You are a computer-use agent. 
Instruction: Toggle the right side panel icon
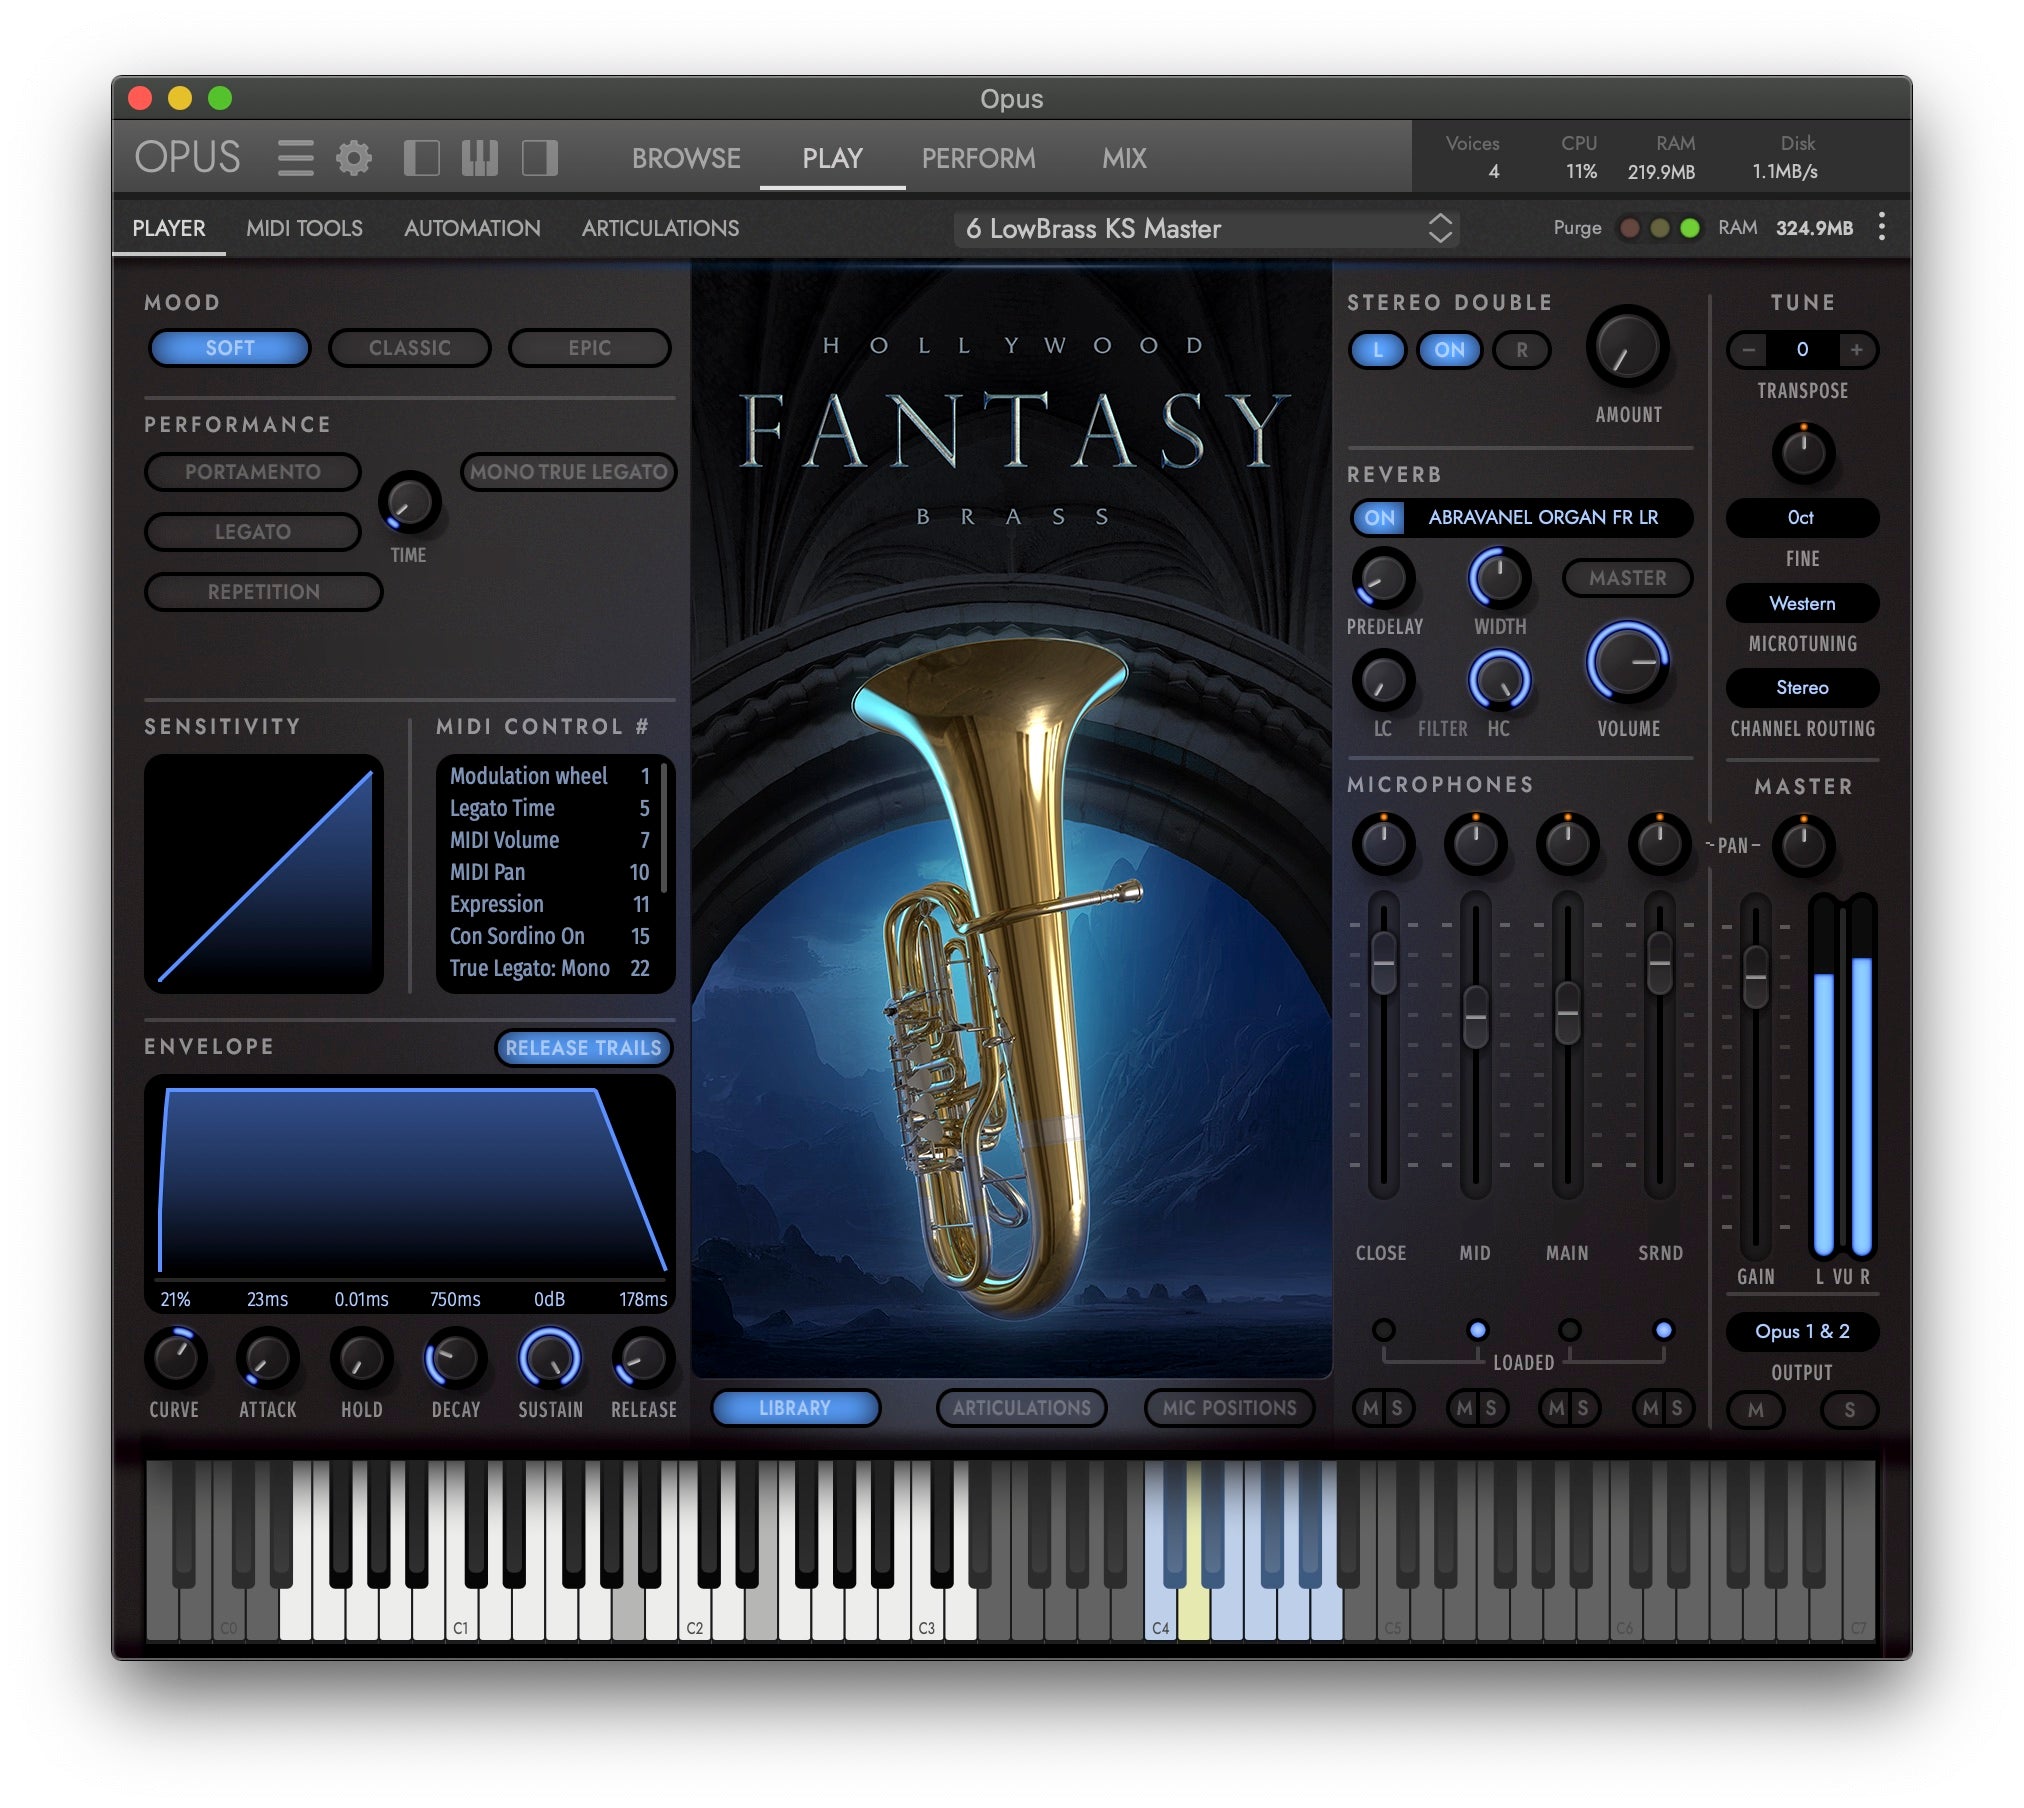point(540,158)
